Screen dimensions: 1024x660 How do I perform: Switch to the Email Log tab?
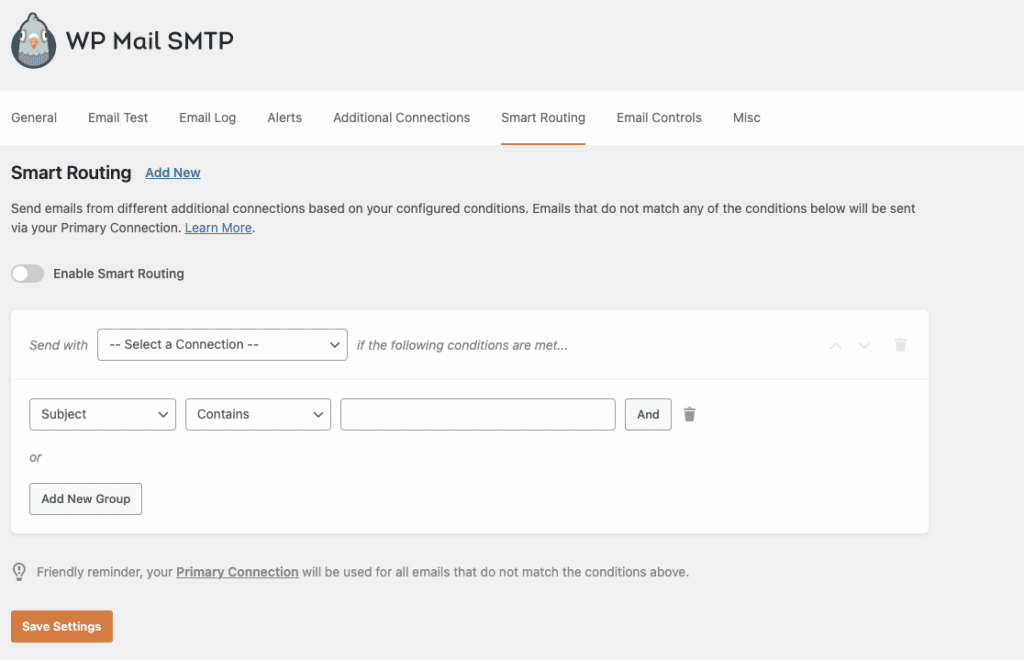click(x=207, y=117)
